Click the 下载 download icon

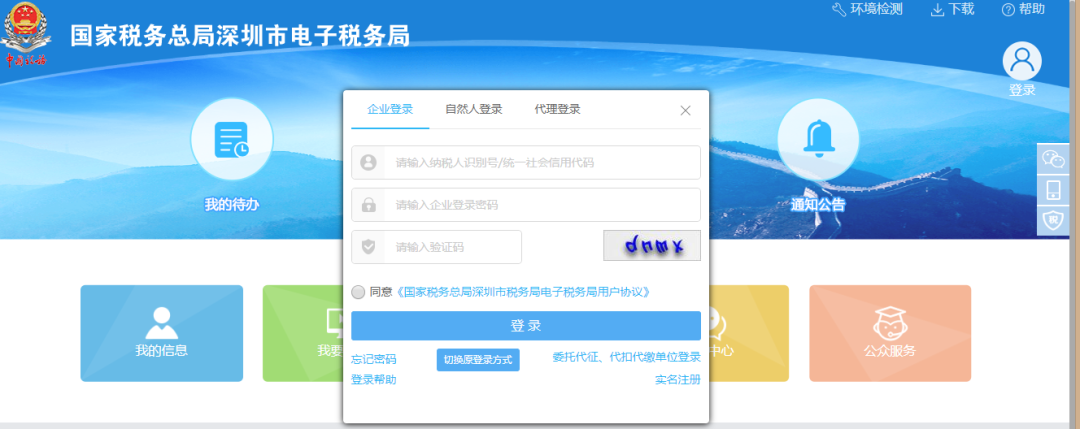click(x=937, y=10)
